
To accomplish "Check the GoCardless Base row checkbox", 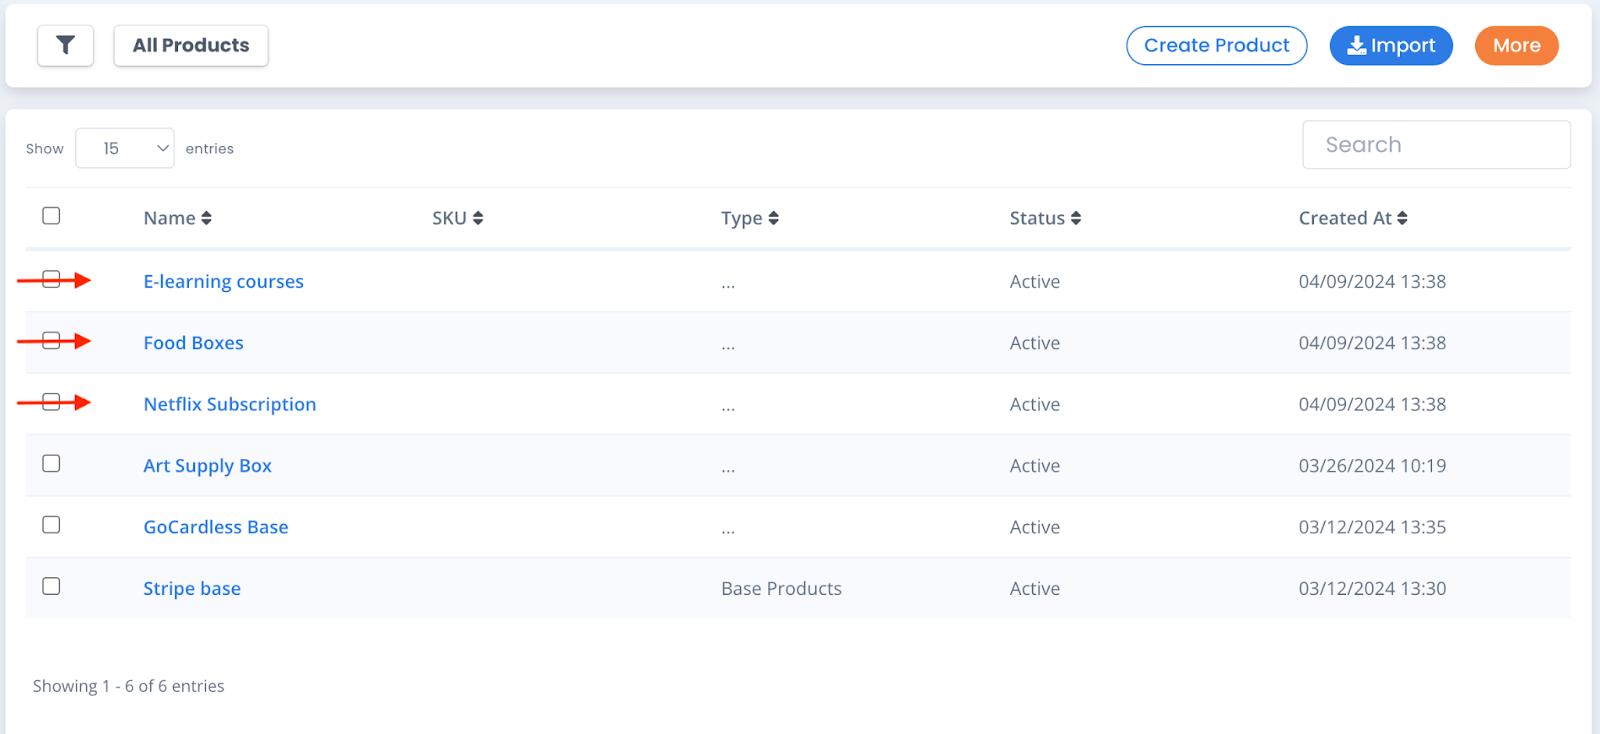I will pos(51,525).
